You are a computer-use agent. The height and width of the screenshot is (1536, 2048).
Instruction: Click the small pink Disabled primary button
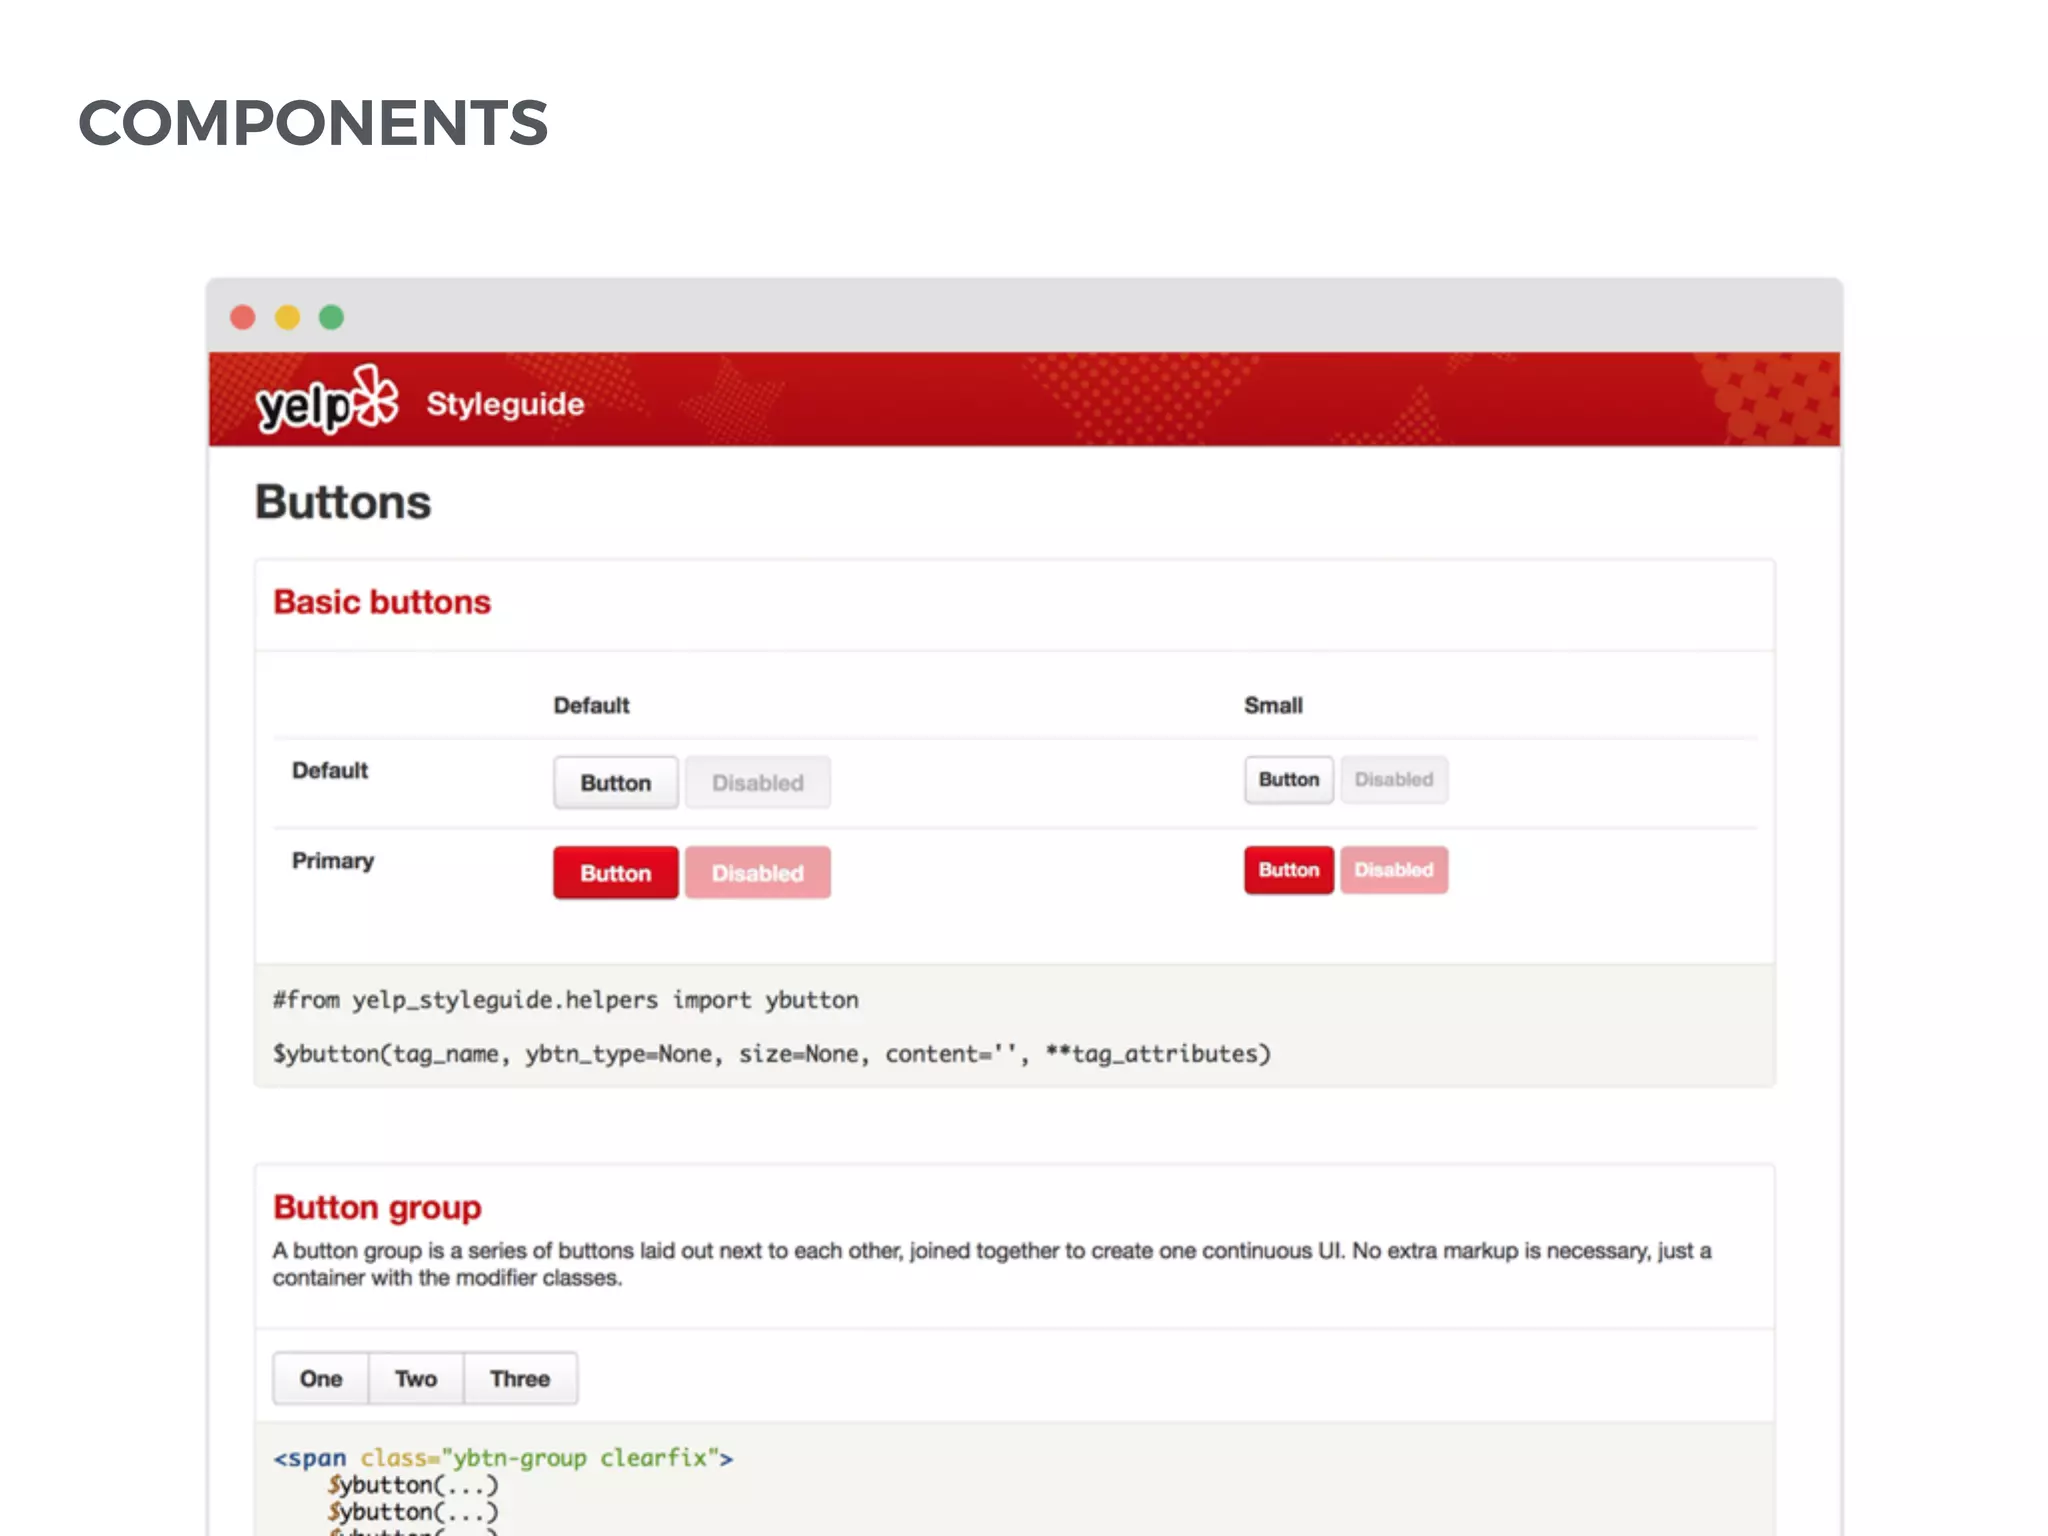click(1394, 869)
